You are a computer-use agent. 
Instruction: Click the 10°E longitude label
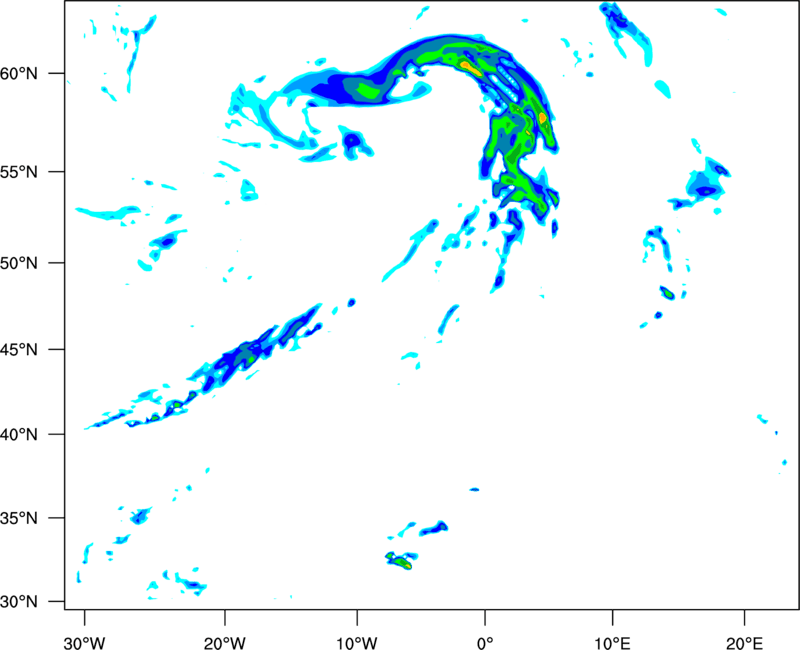(612, 643)
